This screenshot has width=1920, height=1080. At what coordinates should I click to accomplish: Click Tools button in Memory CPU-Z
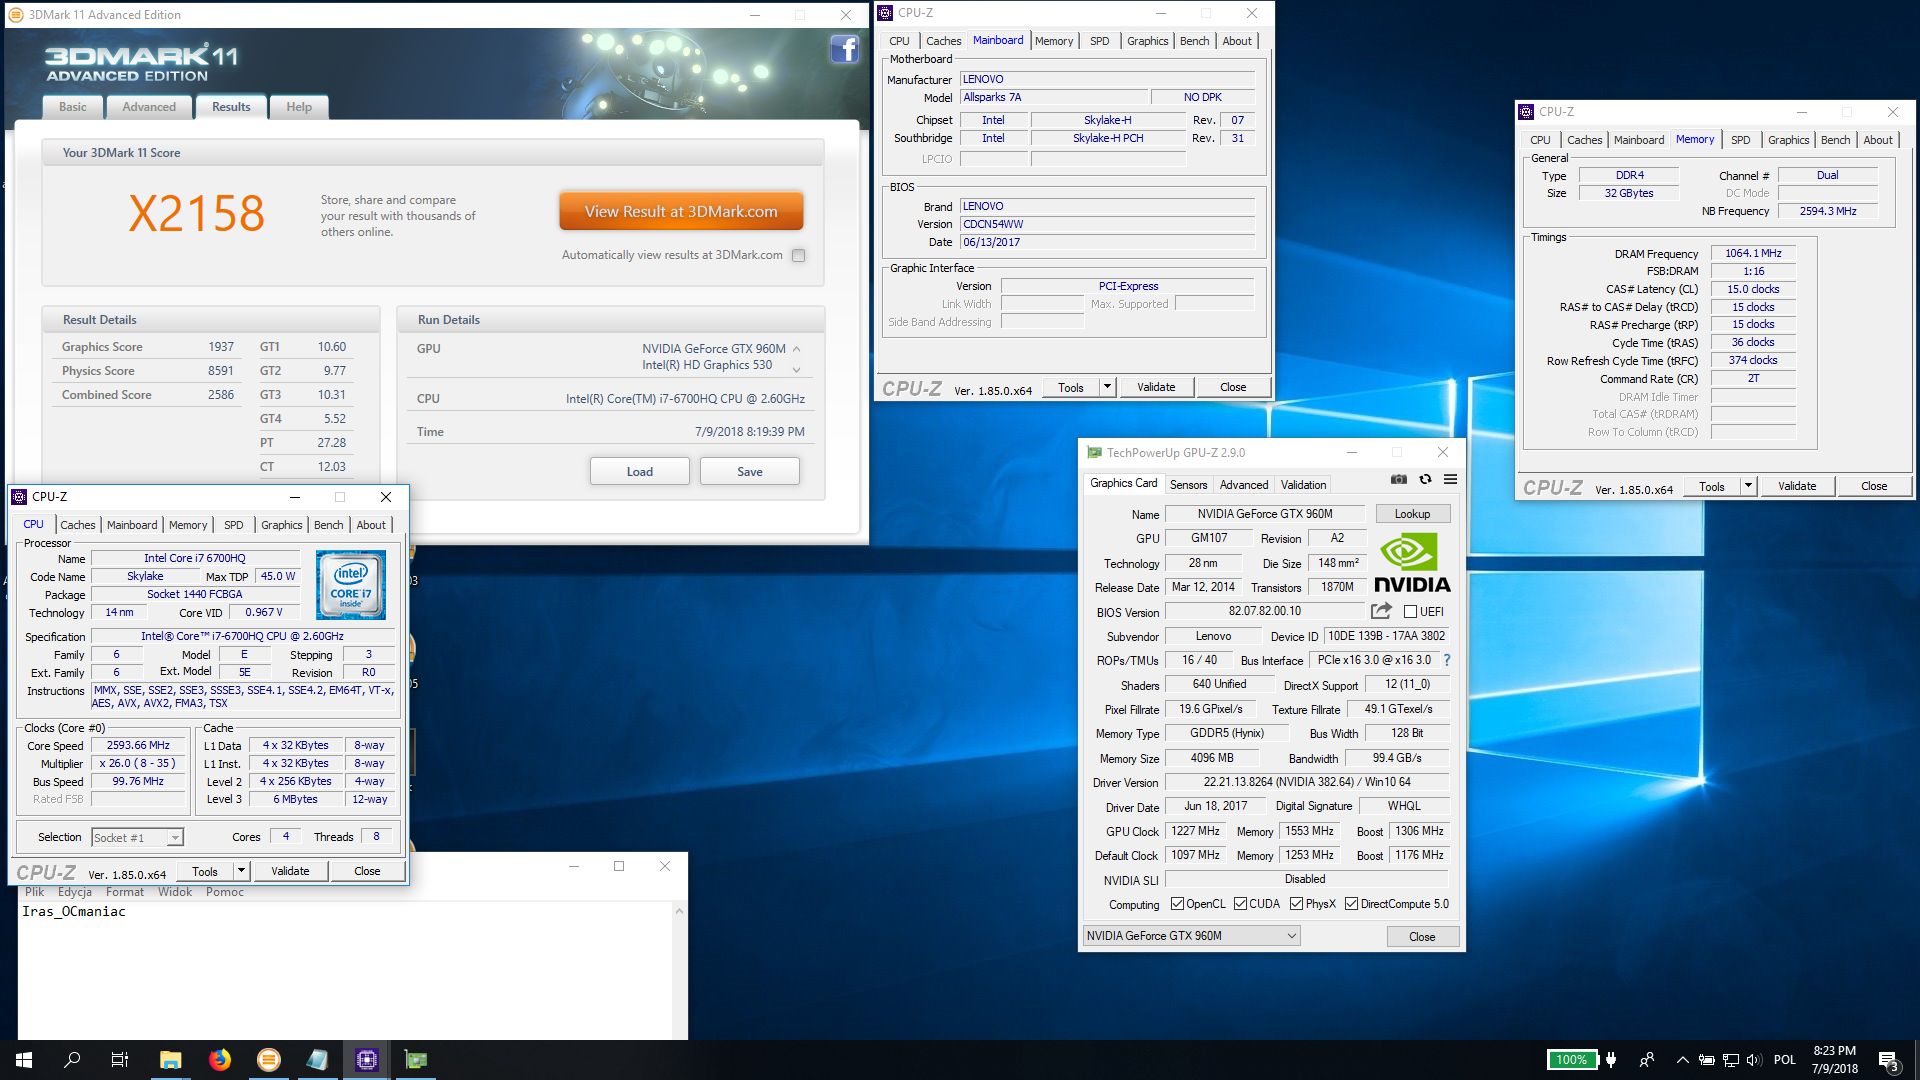click(1712, 486)
